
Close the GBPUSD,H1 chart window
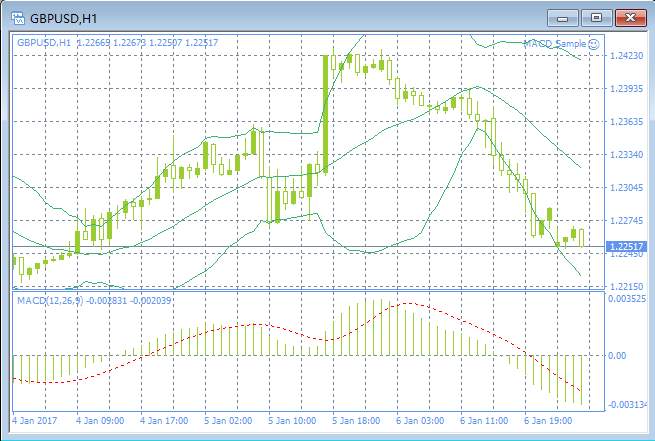click(630, 18)
